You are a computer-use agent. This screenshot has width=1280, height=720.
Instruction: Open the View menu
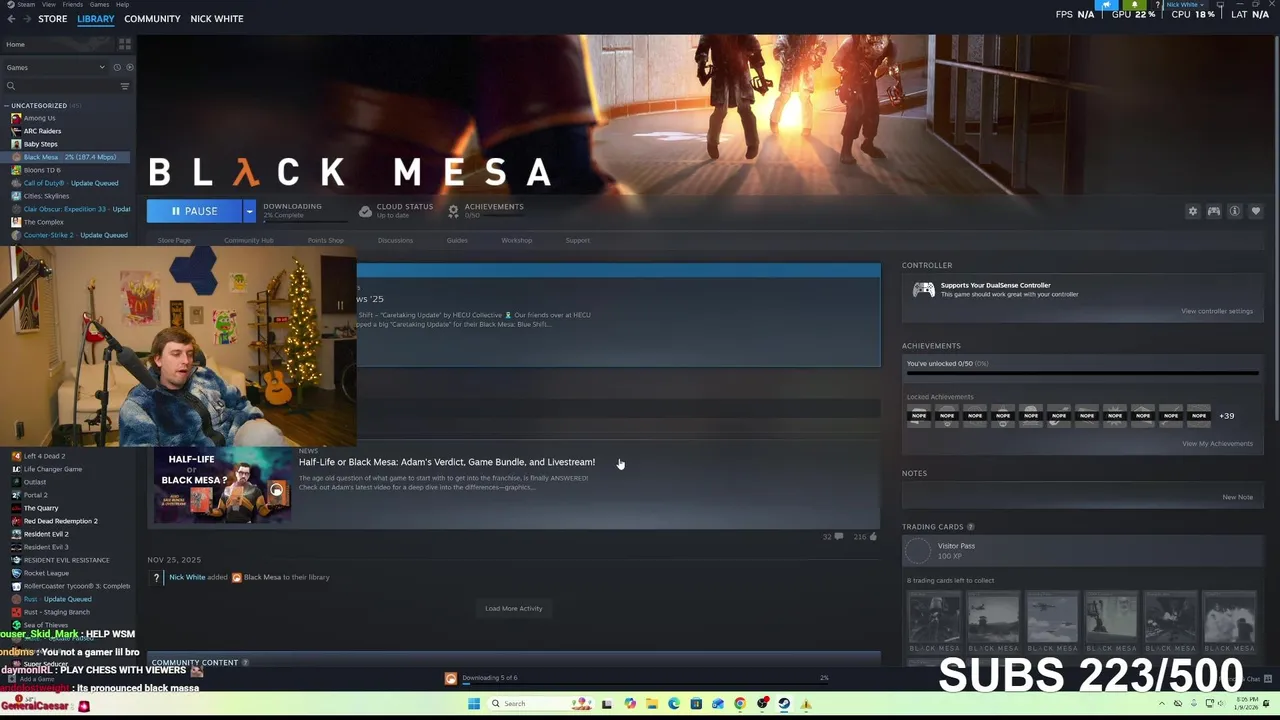point(48,4)
